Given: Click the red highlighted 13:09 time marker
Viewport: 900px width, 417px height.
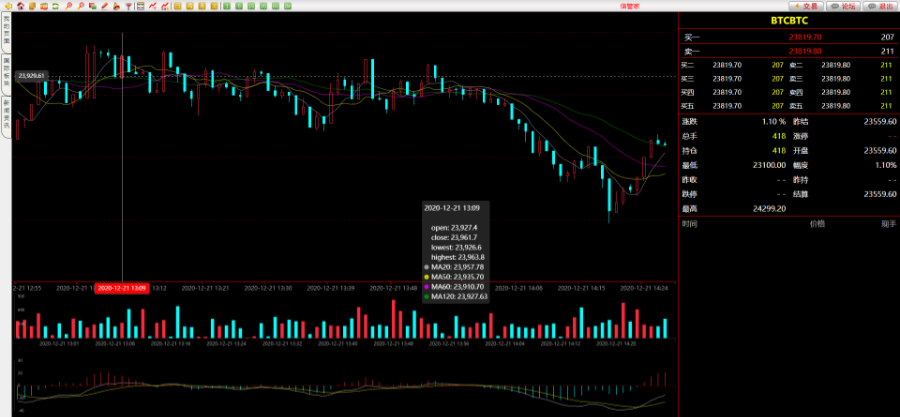Looking at the screenshot, I should click(121, 288).
